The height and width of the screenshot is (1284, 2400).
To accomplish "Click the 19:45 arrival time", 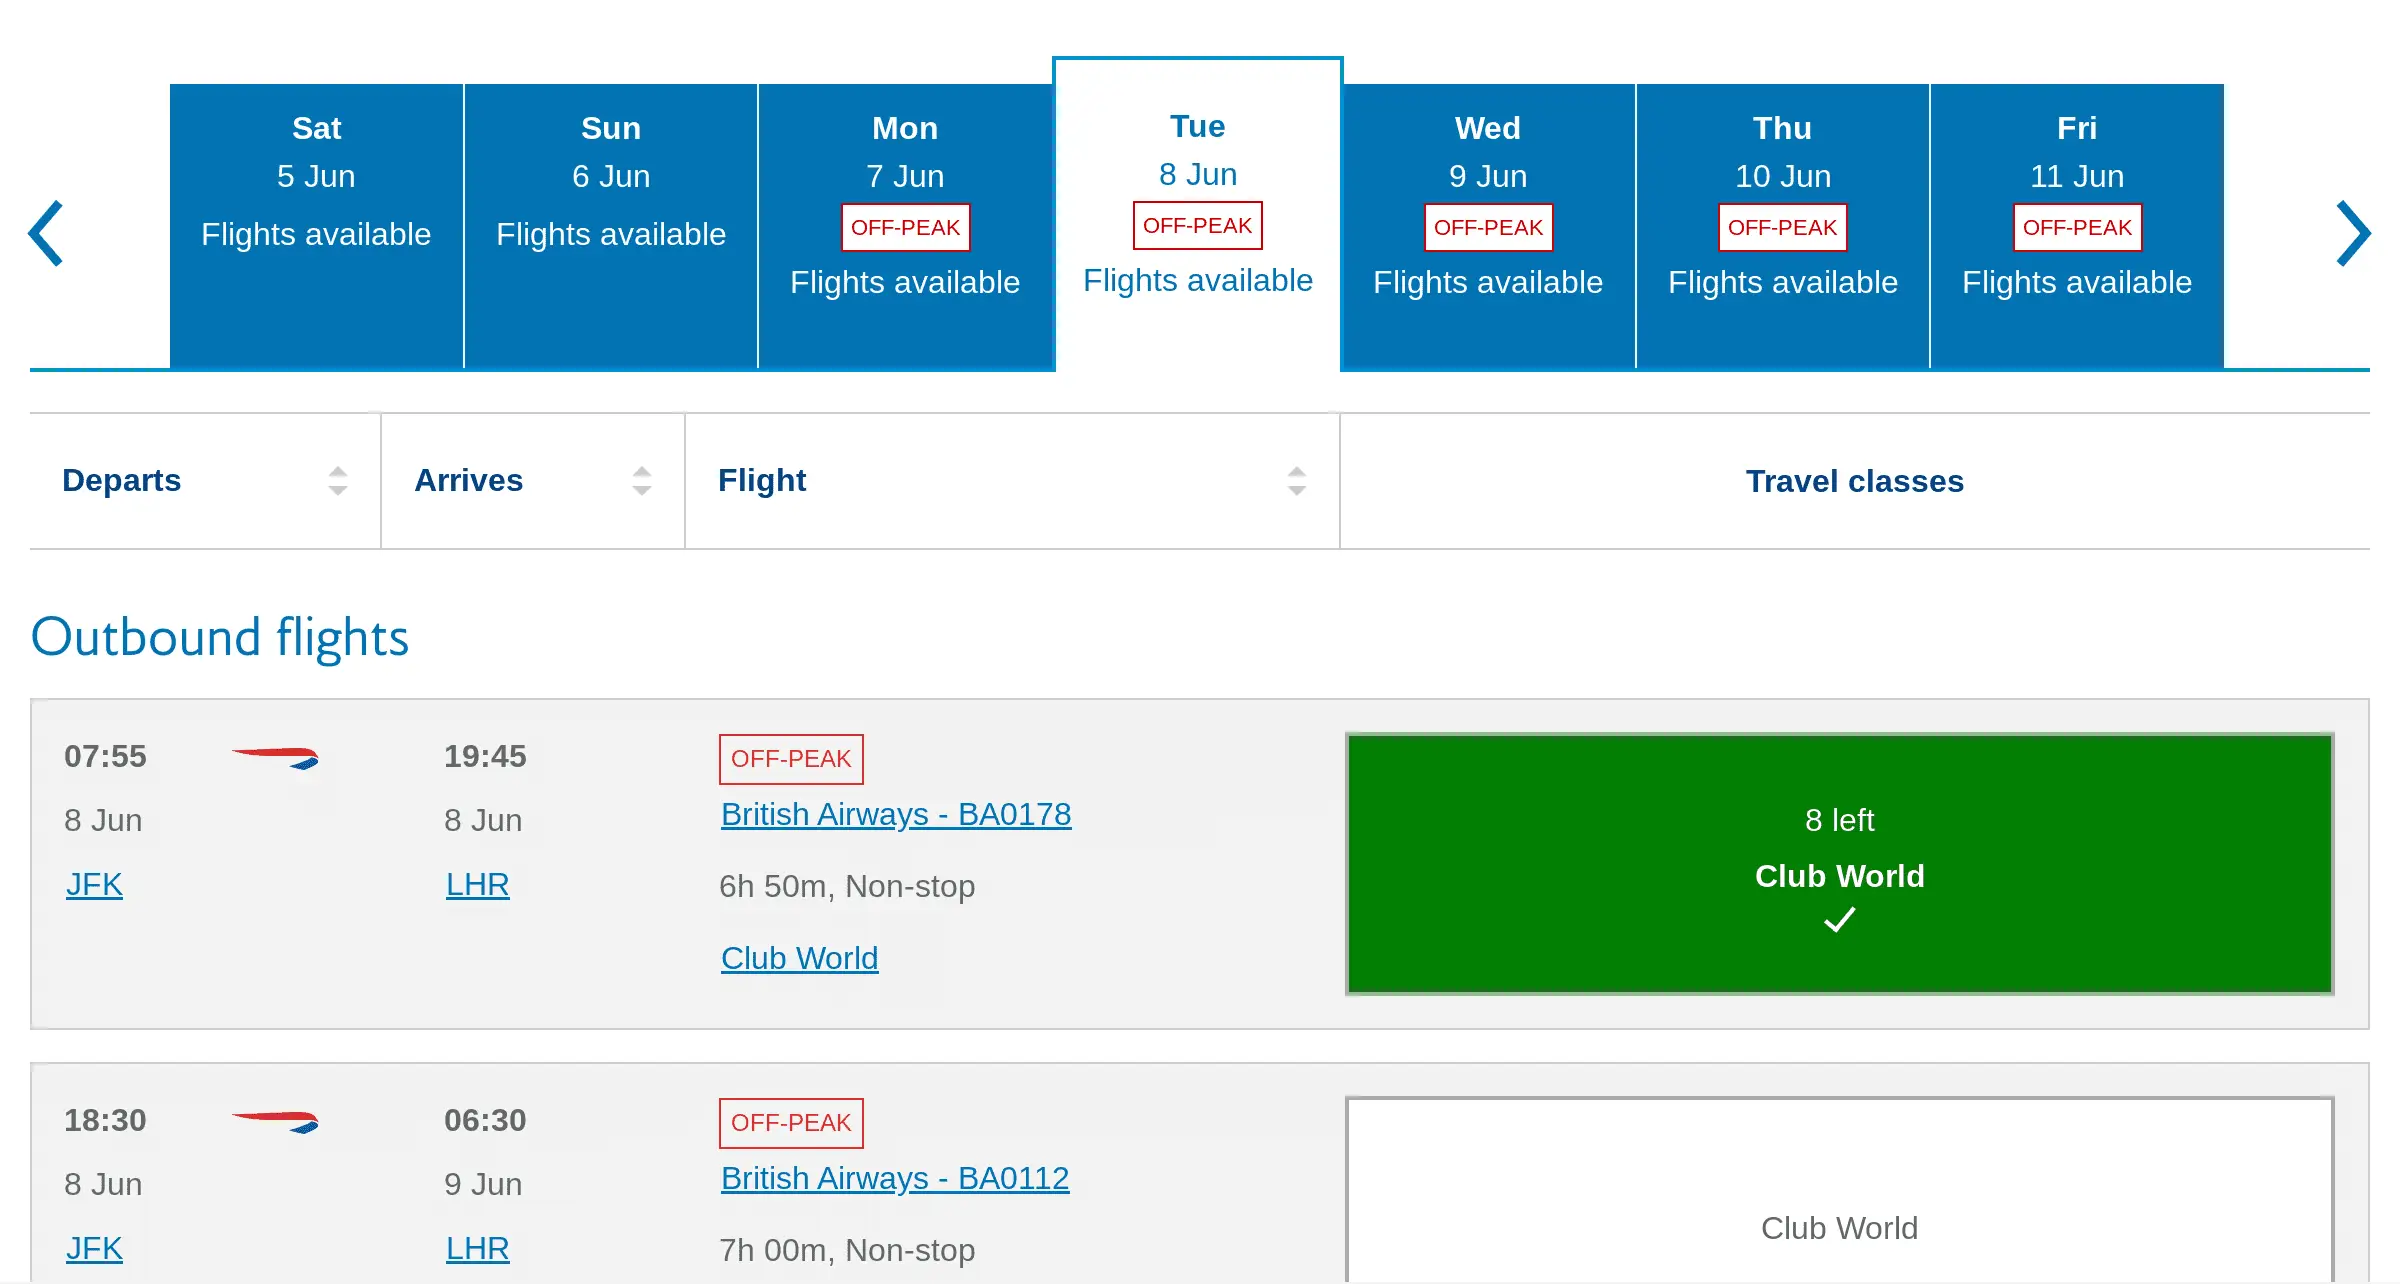I will (x=485, y=756).
